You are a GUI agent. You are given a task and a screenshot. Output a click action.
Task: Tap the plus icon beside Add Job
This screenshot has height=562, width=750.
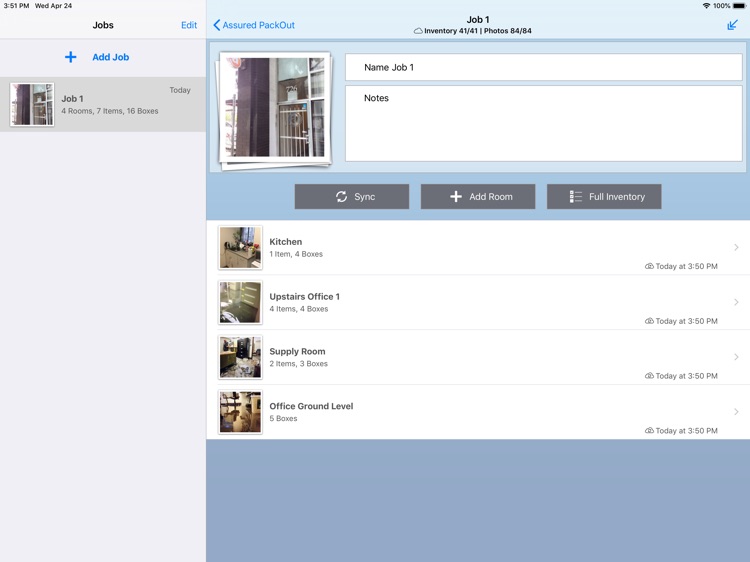pyautogui.click(x=70, y=57)
